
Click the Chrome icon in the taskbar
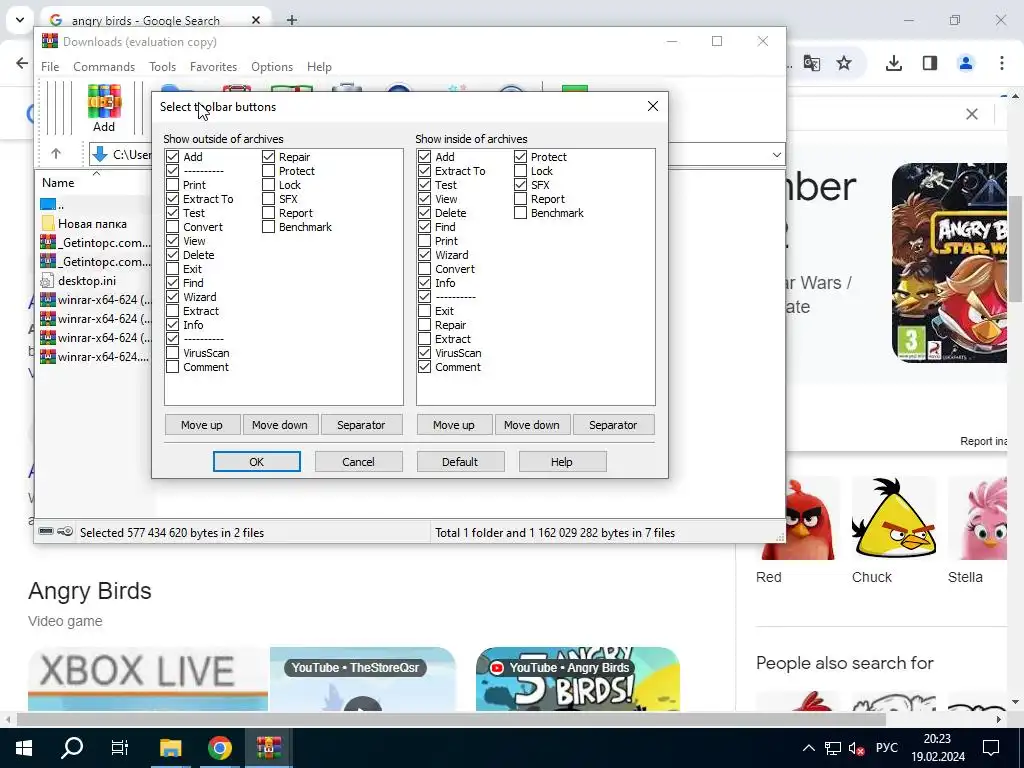tap(220, 748)
